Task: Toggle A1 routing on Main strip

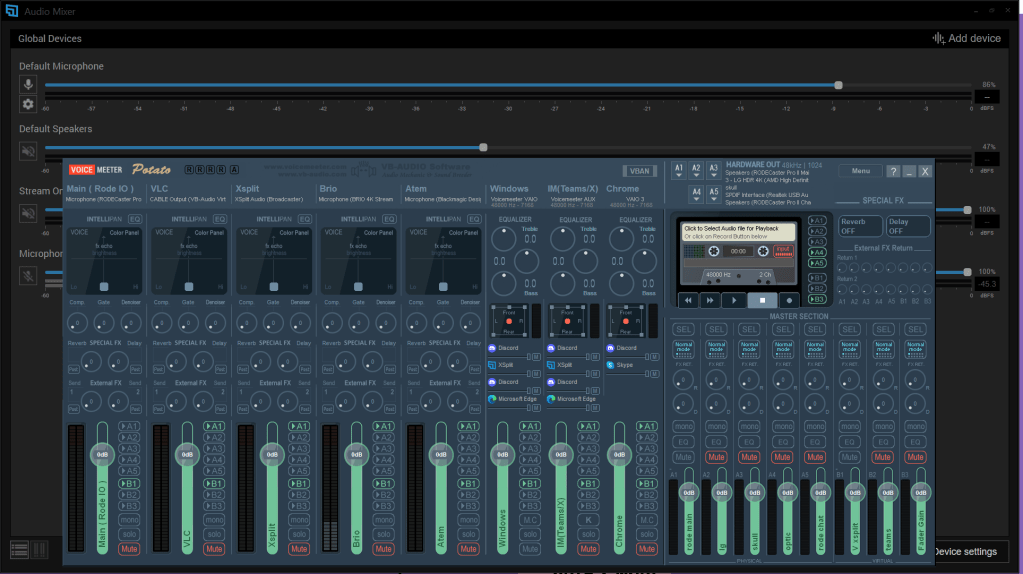Action: pos(129,427)
